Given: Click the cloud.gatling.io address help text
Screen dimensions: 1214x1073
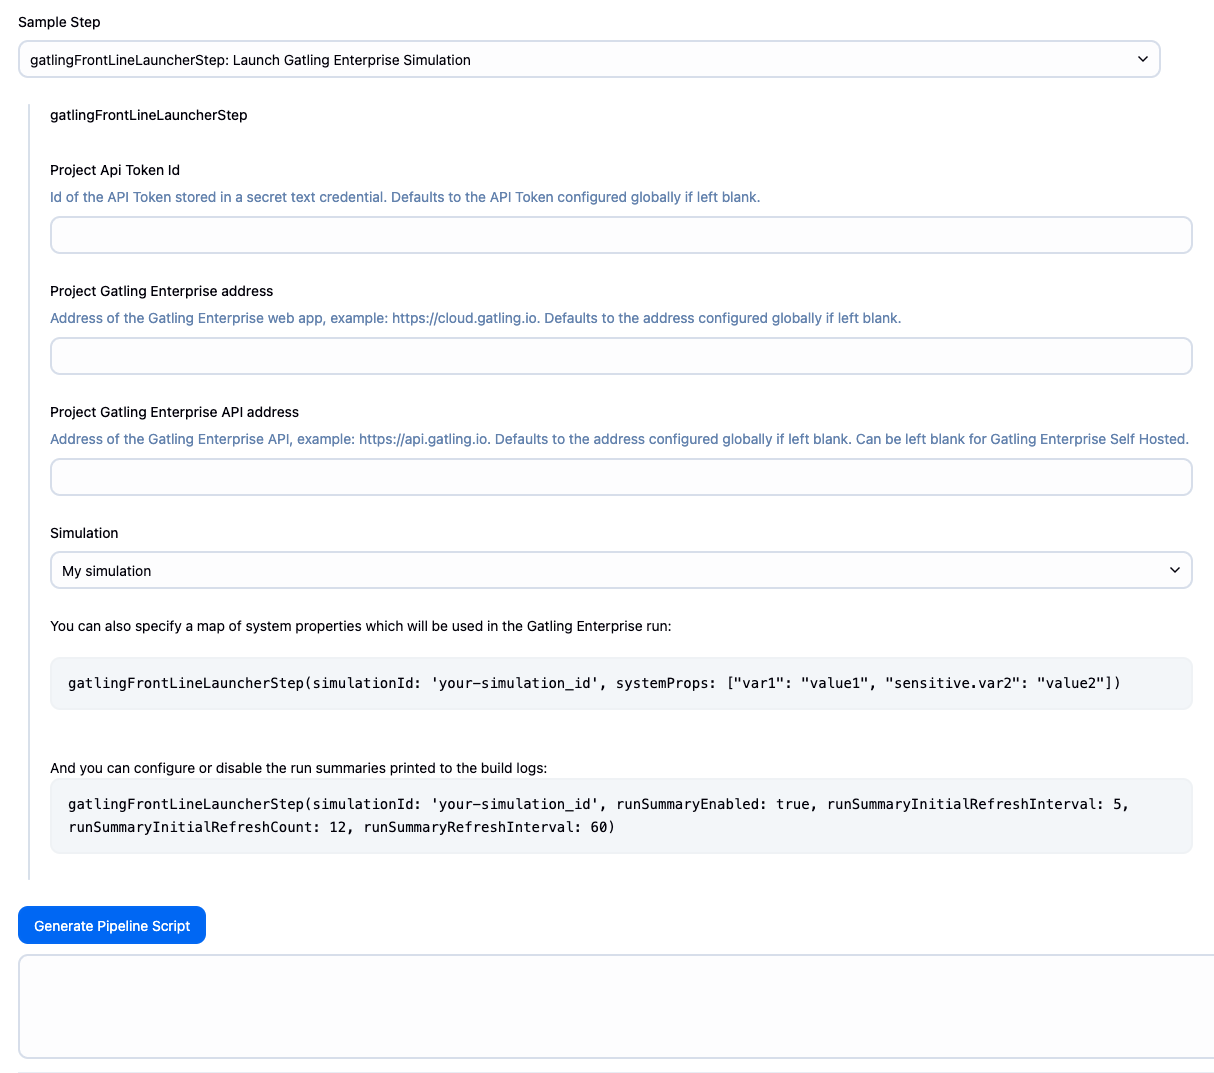Looking at the screenshot, I should coord(476,318).
